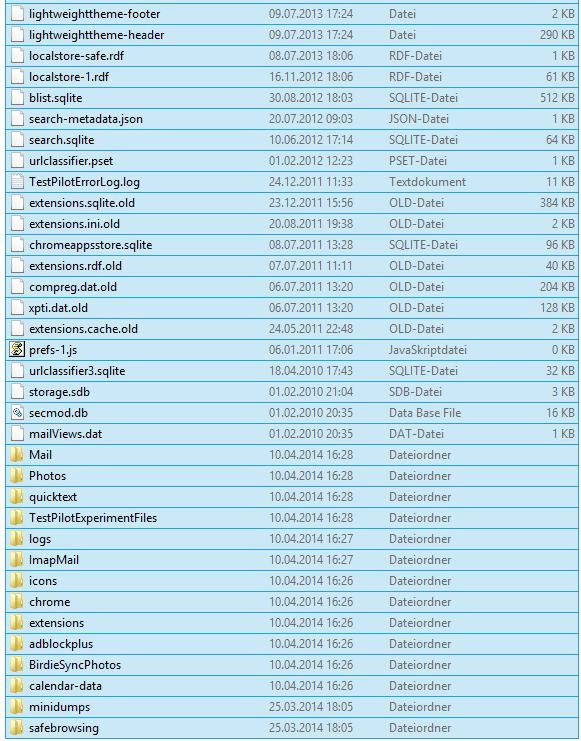Click chromeappsstore.sqlite file name

pyautogui.click(x=91, y=245)
